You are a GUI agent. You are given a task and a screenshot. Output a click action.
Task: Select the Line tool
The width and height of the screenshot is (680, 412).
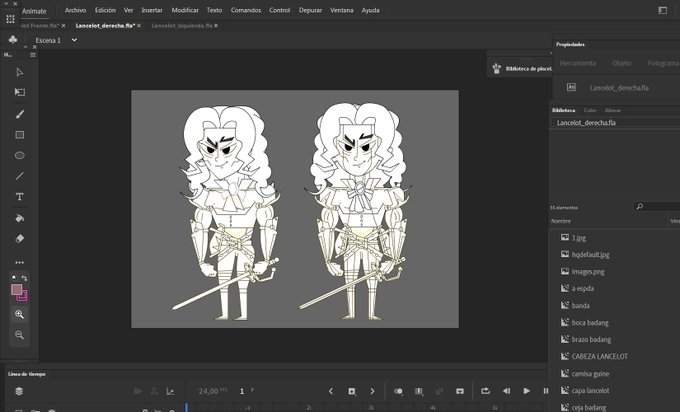tap(20, 176)
